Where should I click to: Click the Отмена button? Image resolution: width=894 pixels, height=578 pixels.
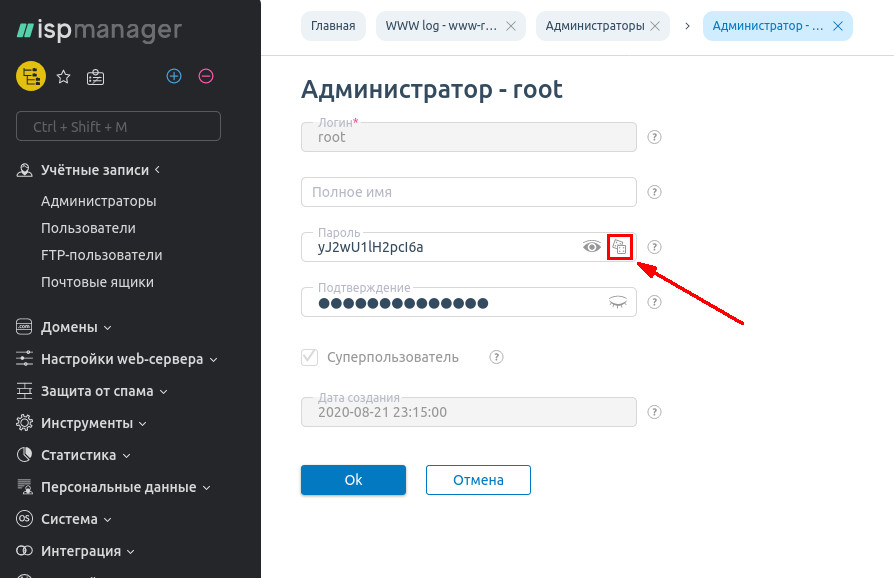coord(478,480)
